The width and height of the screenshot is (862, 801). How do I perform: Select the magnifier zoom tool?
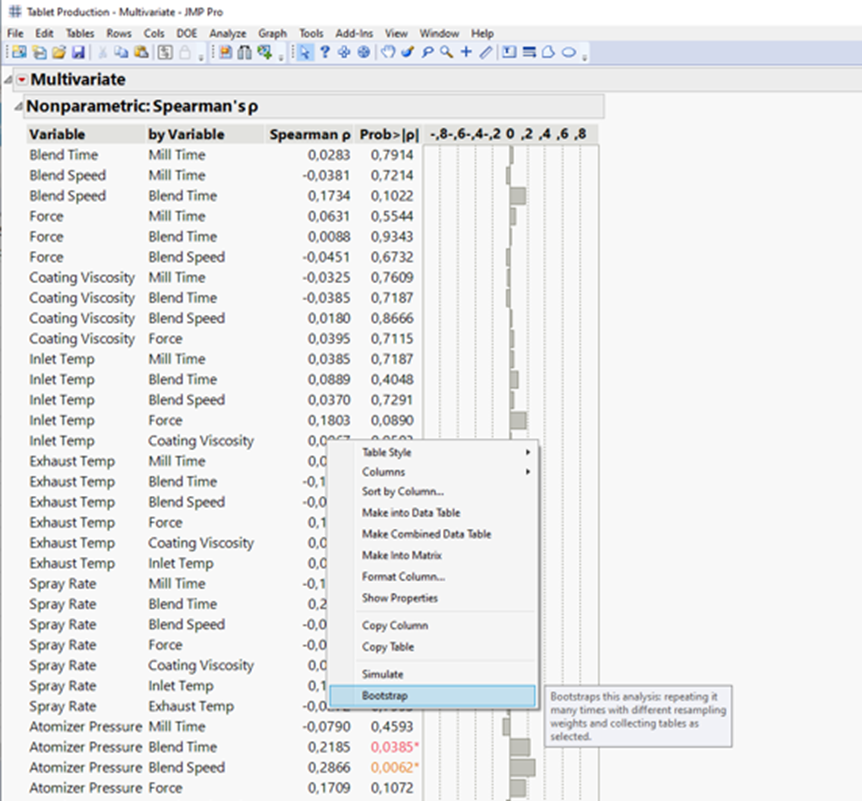tap(446, 52)
